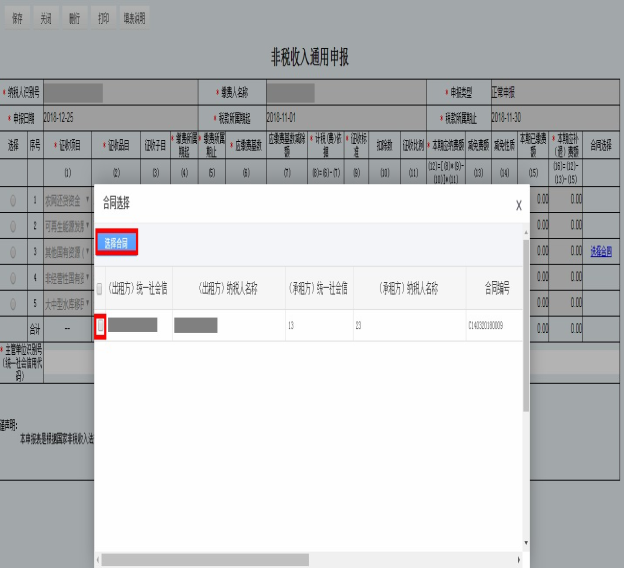The height and width of the screenshot is (568, 624).
Task: Open the 可再生能源发展 dropdown in row 2
Action: [67, 226]
